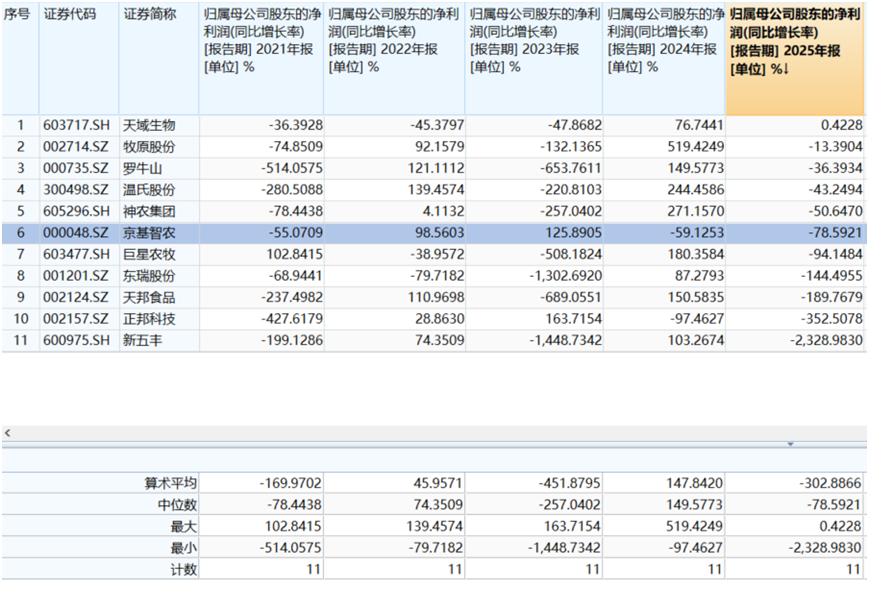Select stock code 002714.SZ
Viewport: 869px width, 590px height.
click(x=76, y=147)
